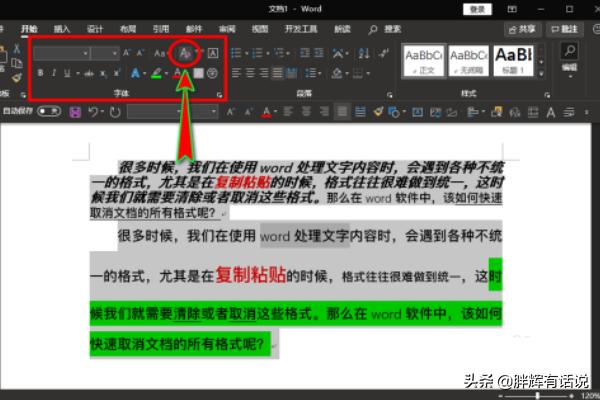Toggle Bold formatting
Screen dimensions: 600x400
[40, 73]
